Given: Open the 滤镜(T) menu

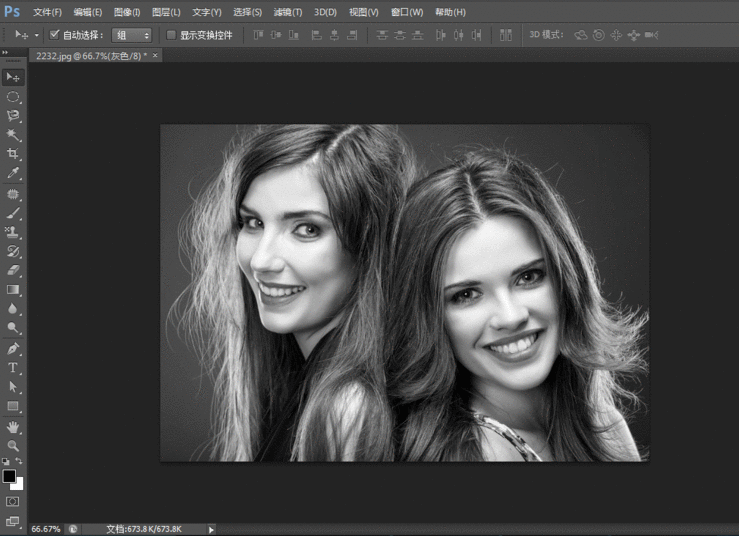Looking at the screenshot, I should click(288, 12).
